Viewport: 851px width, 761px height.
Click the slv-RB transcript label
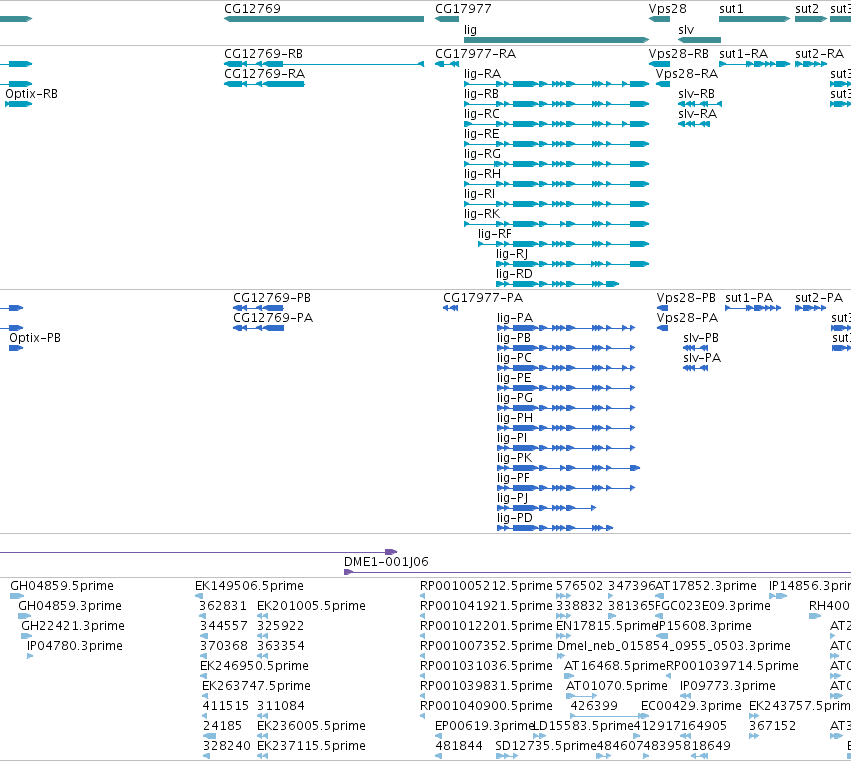tap(696, 94)
